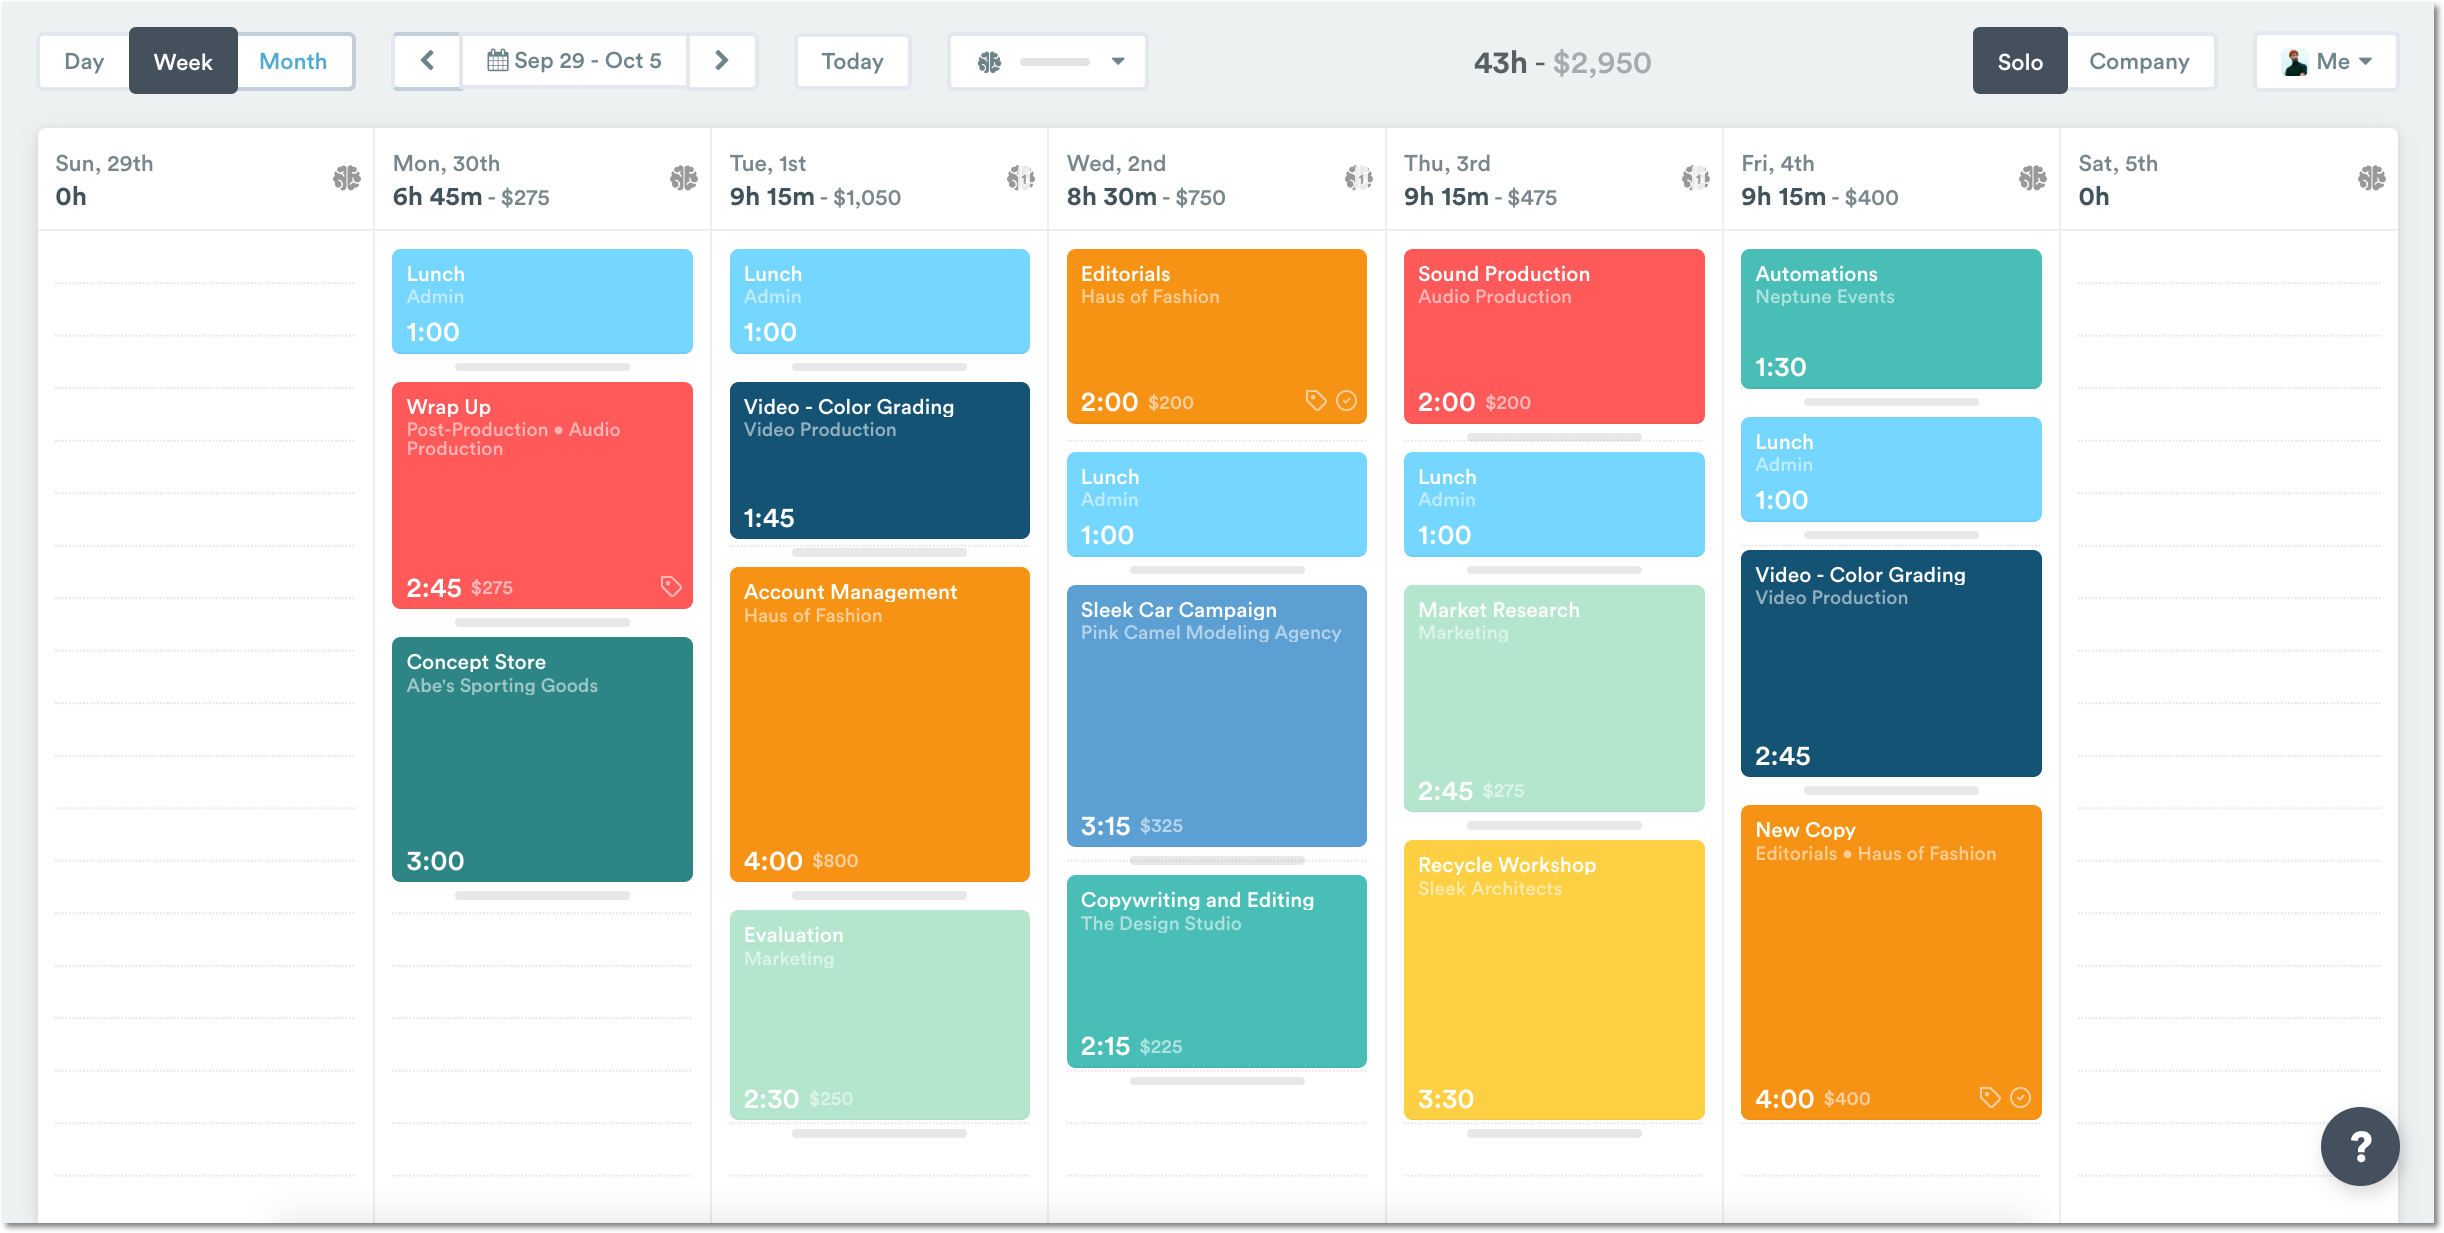Click the Today button
Screen dimensions: 2444x1233
[x=852, y=61]
